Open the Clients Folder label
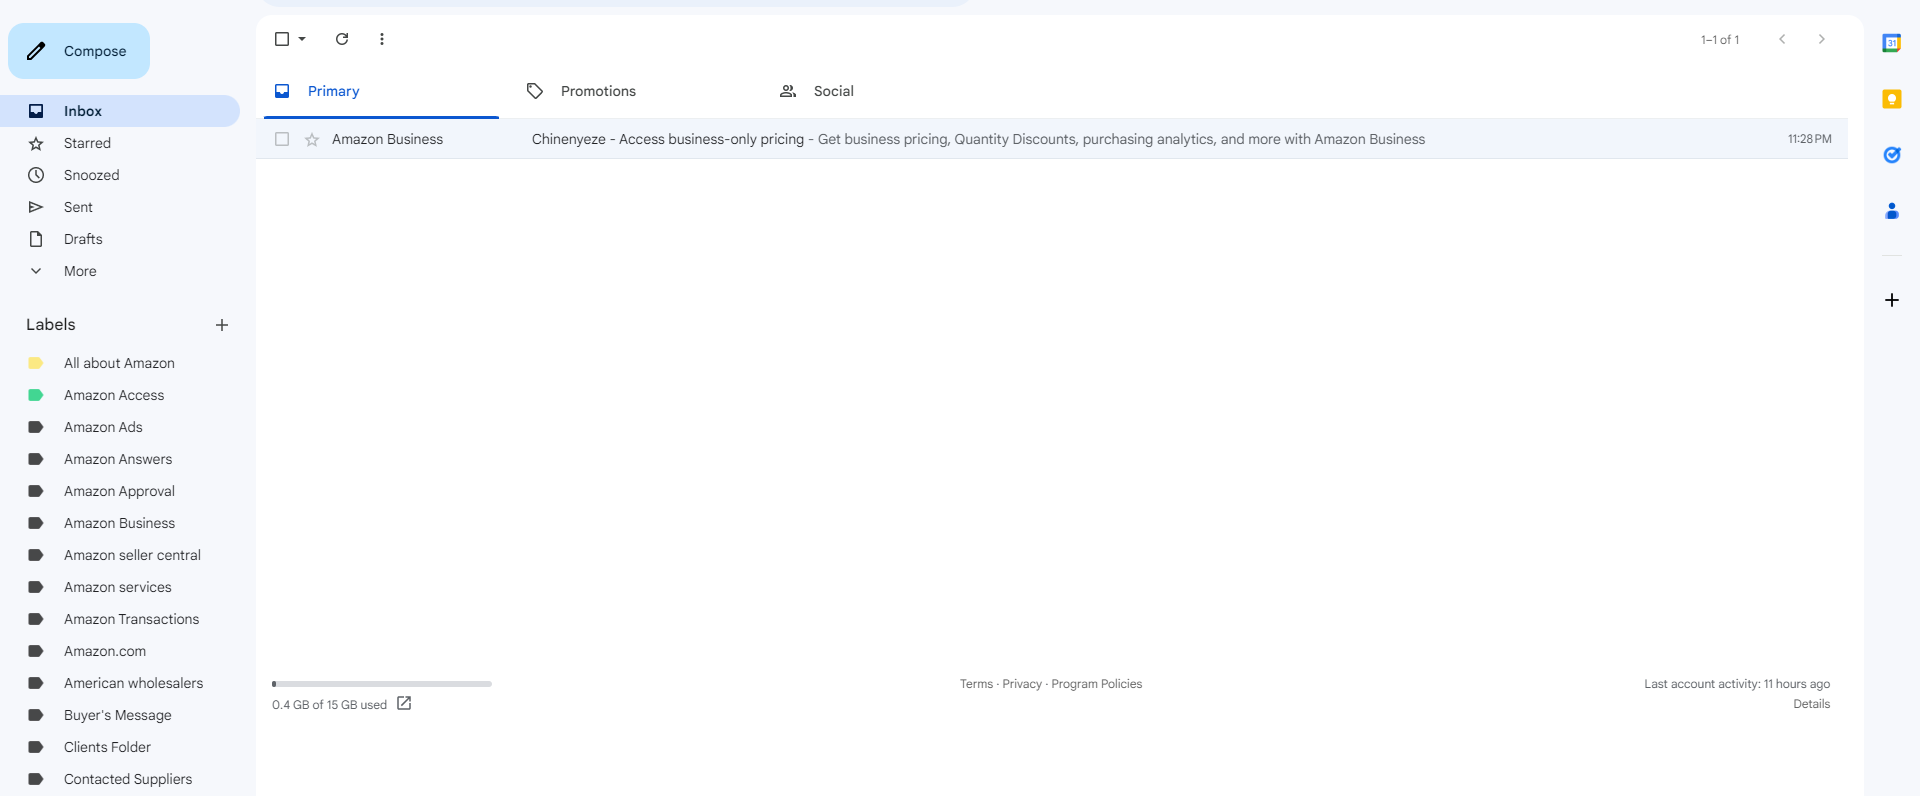The width and height of the screenshot is (1920, 796). (120, 747)
